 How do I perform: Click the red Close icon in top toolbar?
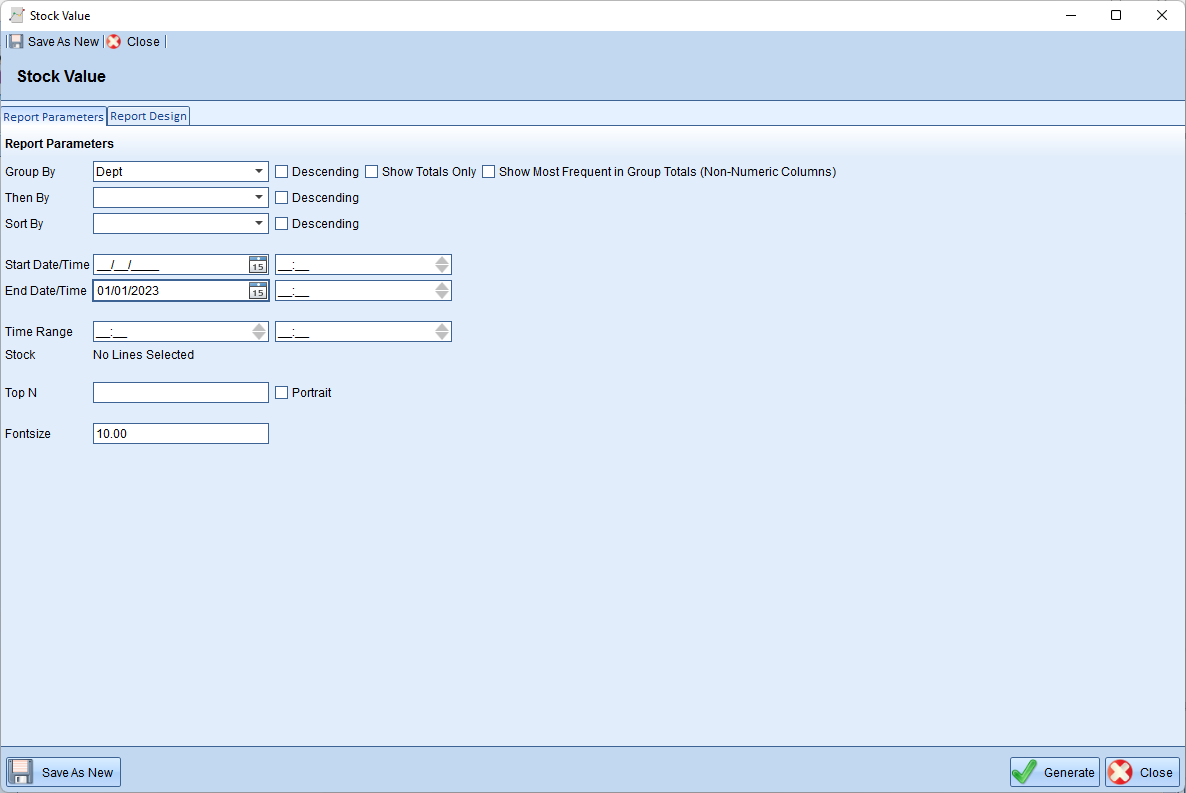[x=114, y=42]
